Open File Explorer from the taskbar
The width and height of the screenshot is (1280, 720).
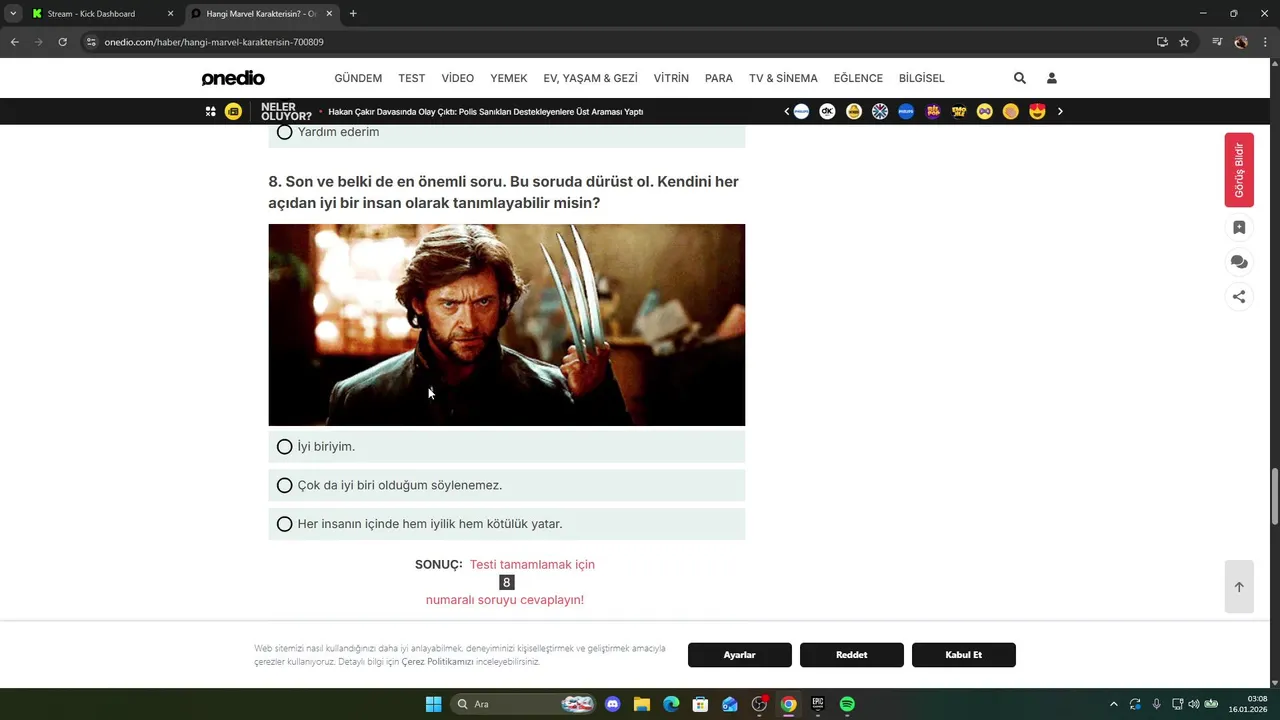coord(642,704)
